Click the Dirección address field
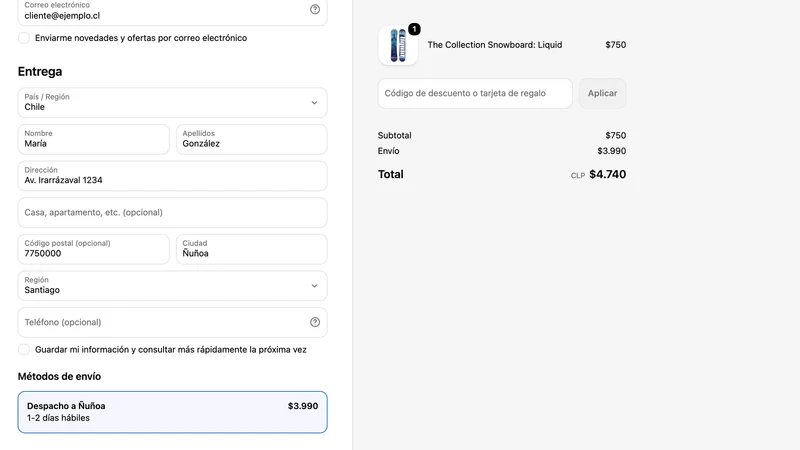 (172, 176)
